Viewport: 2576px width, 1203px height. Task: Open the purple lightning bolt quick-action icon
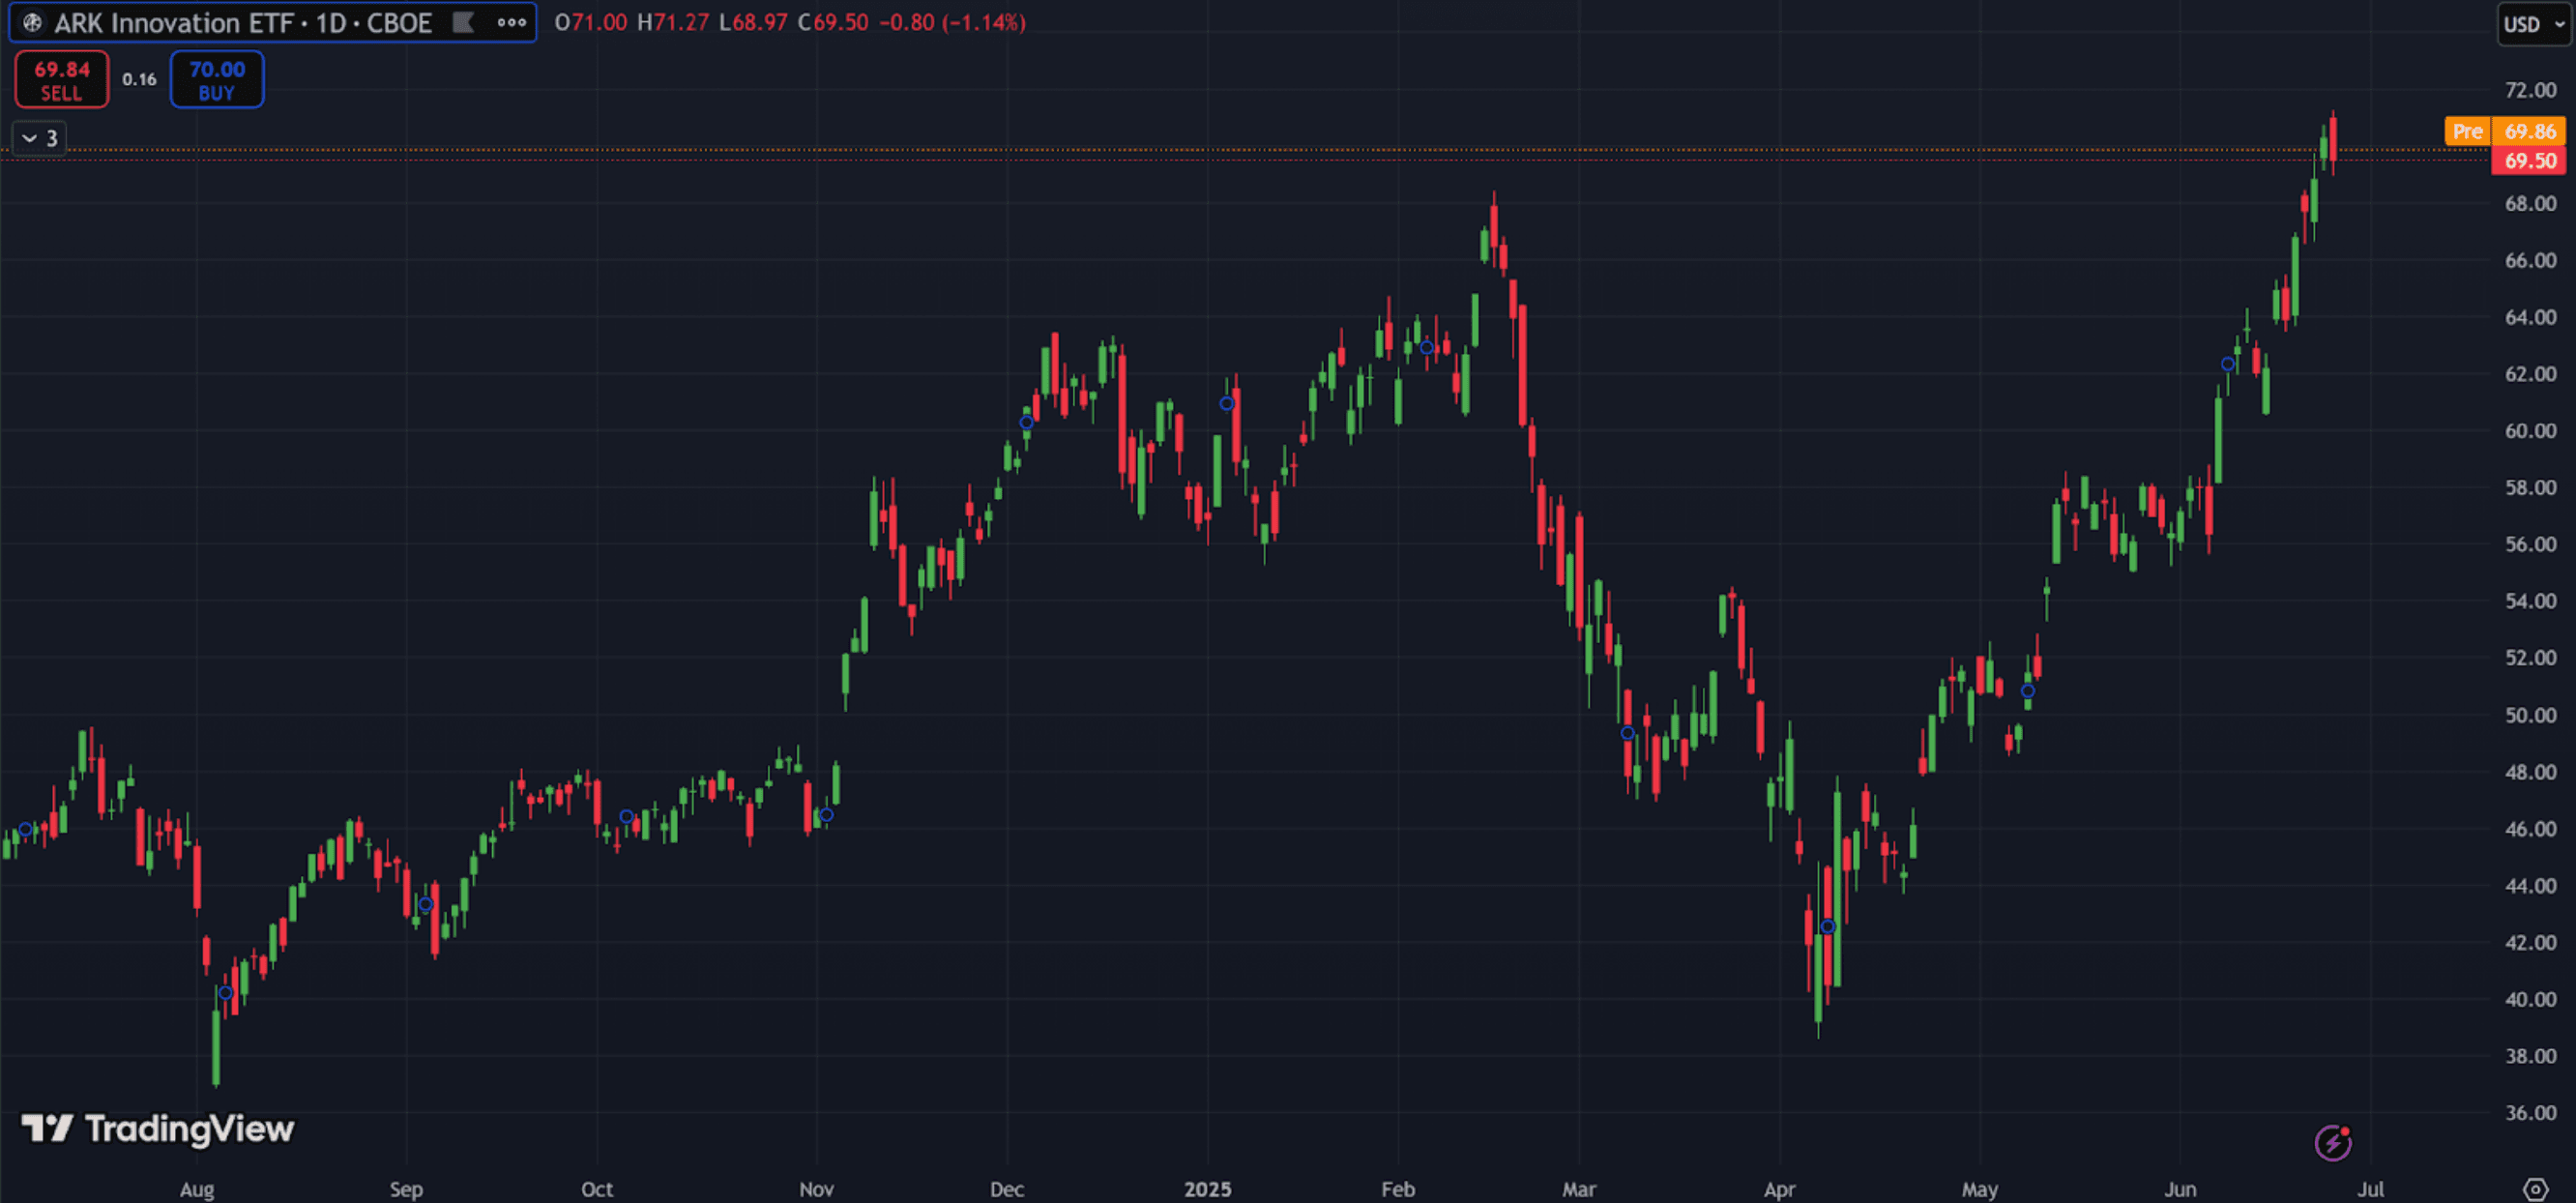(2332, 1142)
